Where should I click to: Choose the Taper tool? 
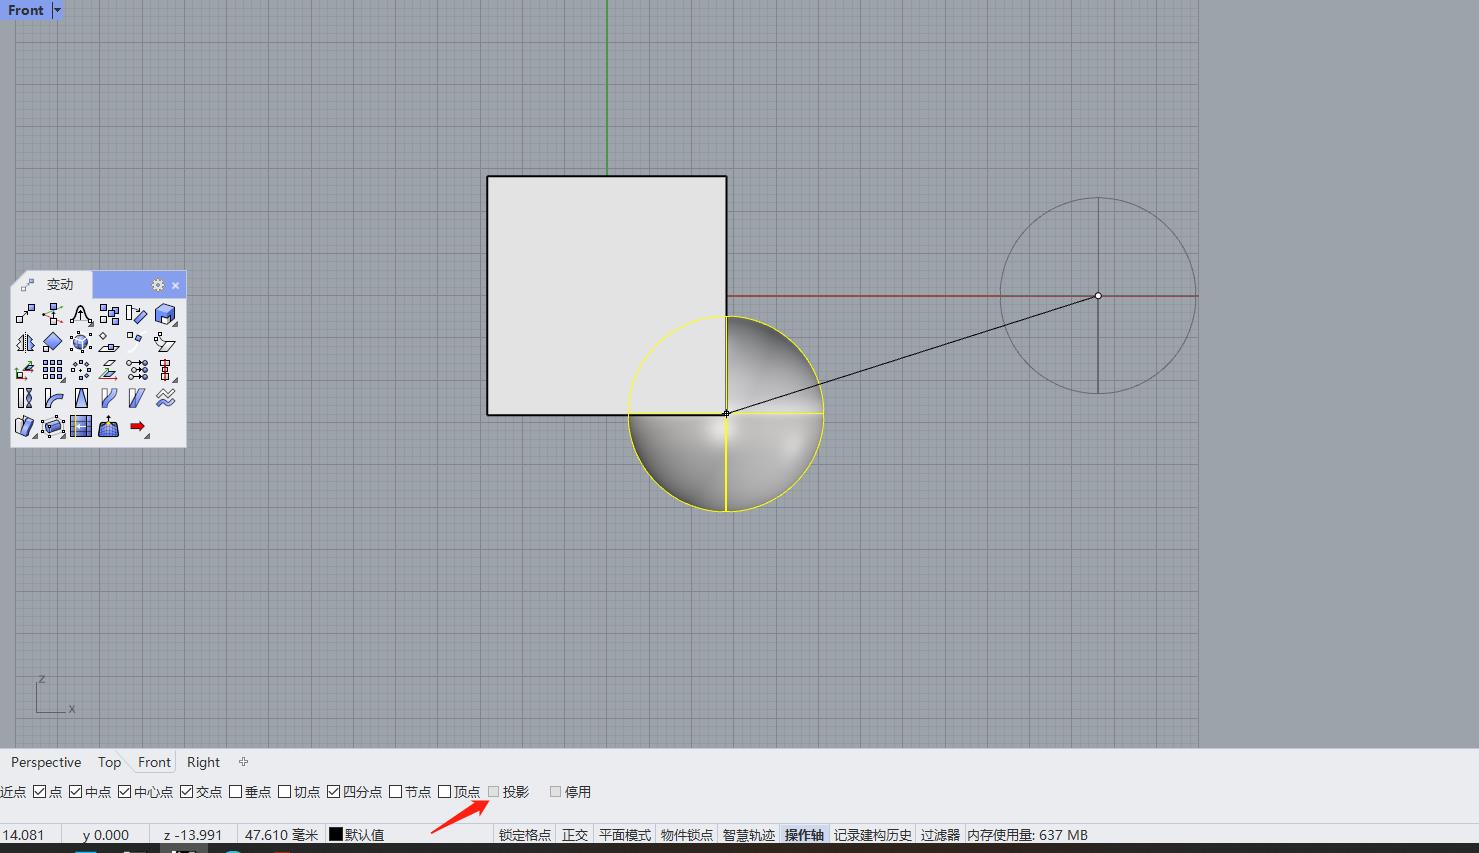(x=81, y=399)
